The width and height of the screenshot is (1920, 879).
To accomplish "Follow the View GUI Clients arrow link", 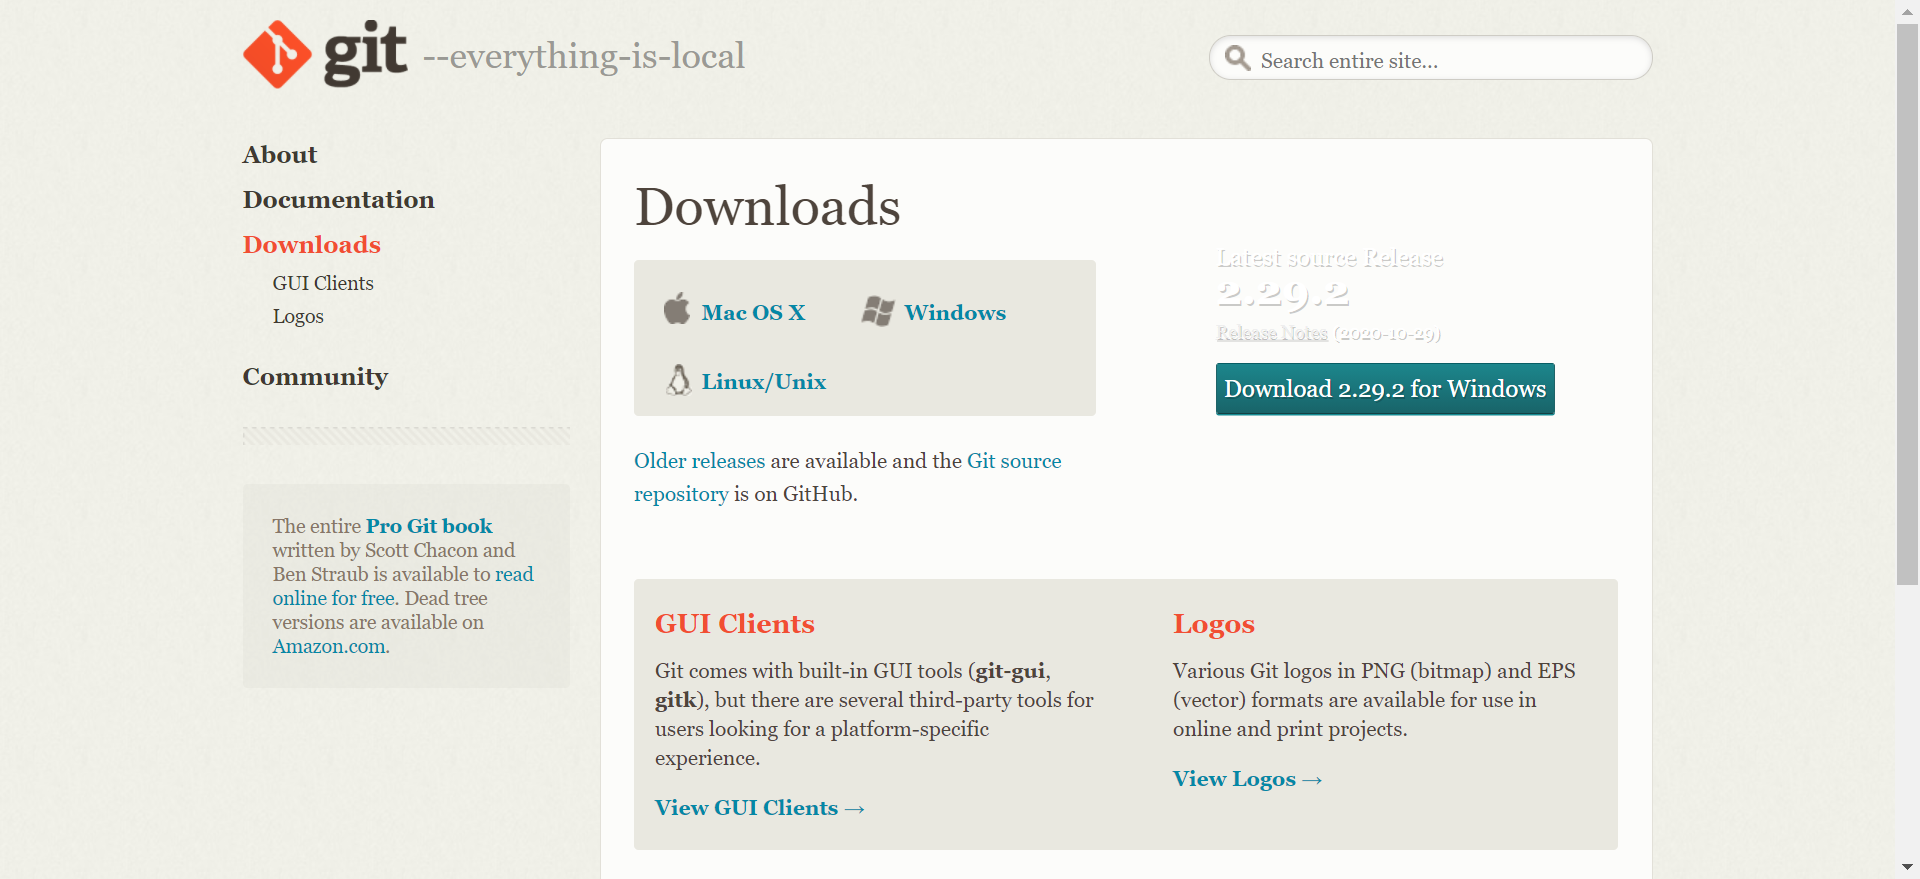I will [x=760, y=808].
